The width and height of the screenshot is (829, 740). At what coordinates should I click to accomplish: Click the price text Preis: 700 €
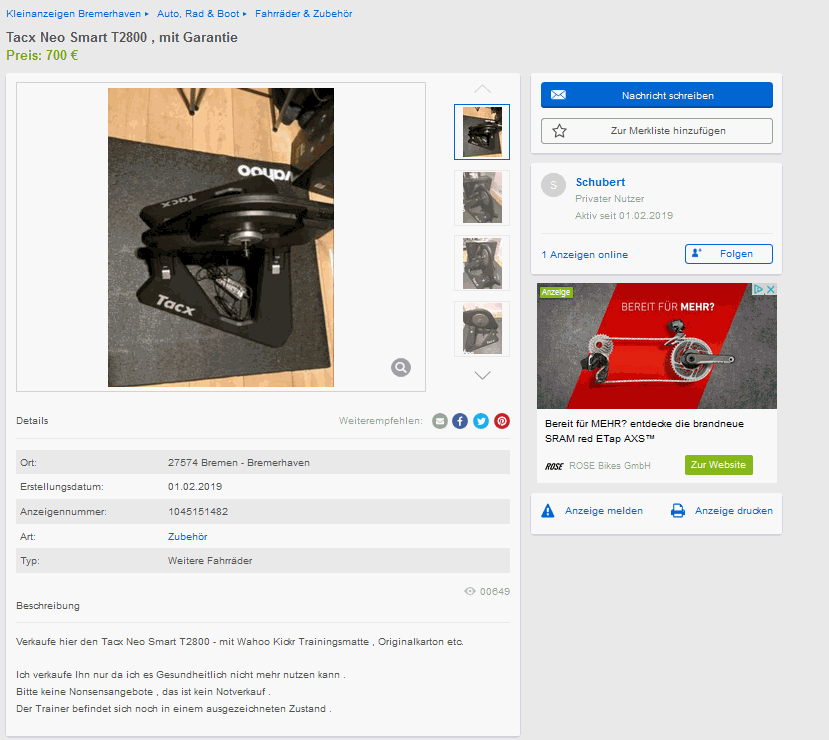pos(42,56)
